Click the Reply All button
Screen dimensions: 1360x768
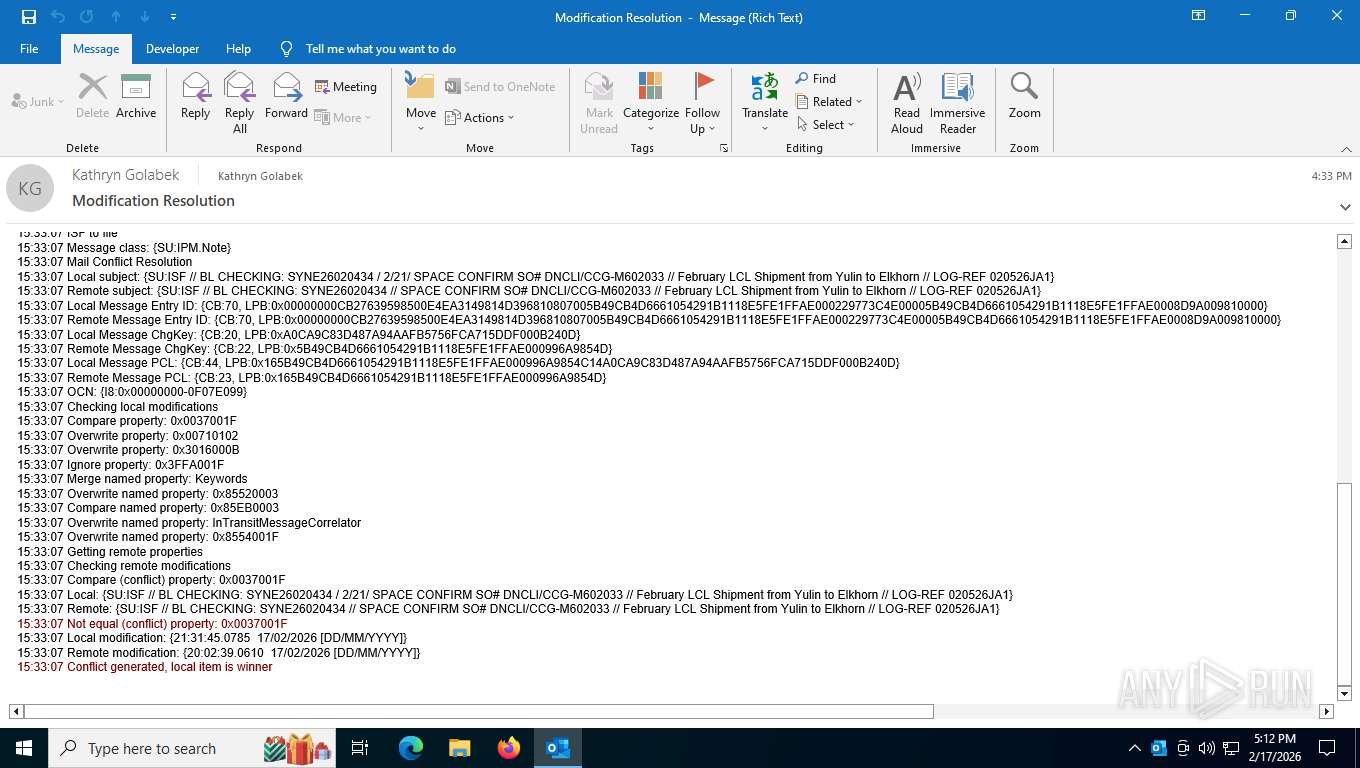(x=240, y=102)
